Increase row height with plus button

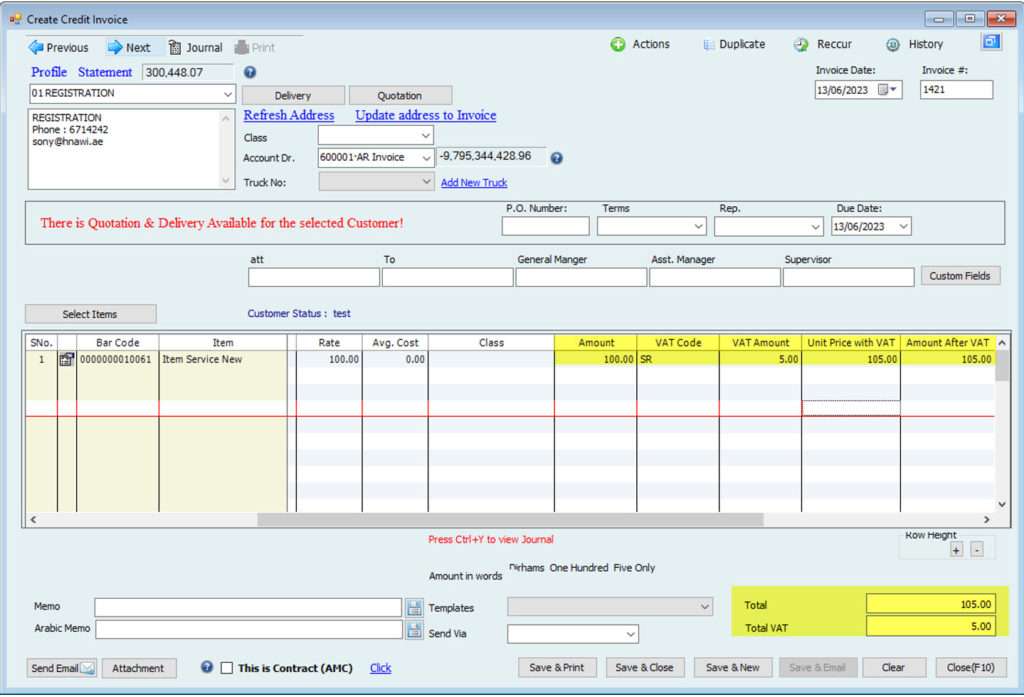[956, 550]
